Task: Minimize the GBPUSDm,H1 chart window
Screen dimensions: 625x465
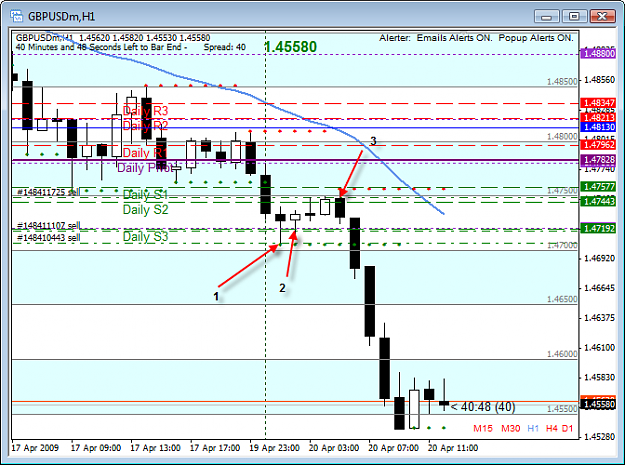Action: 547,16
